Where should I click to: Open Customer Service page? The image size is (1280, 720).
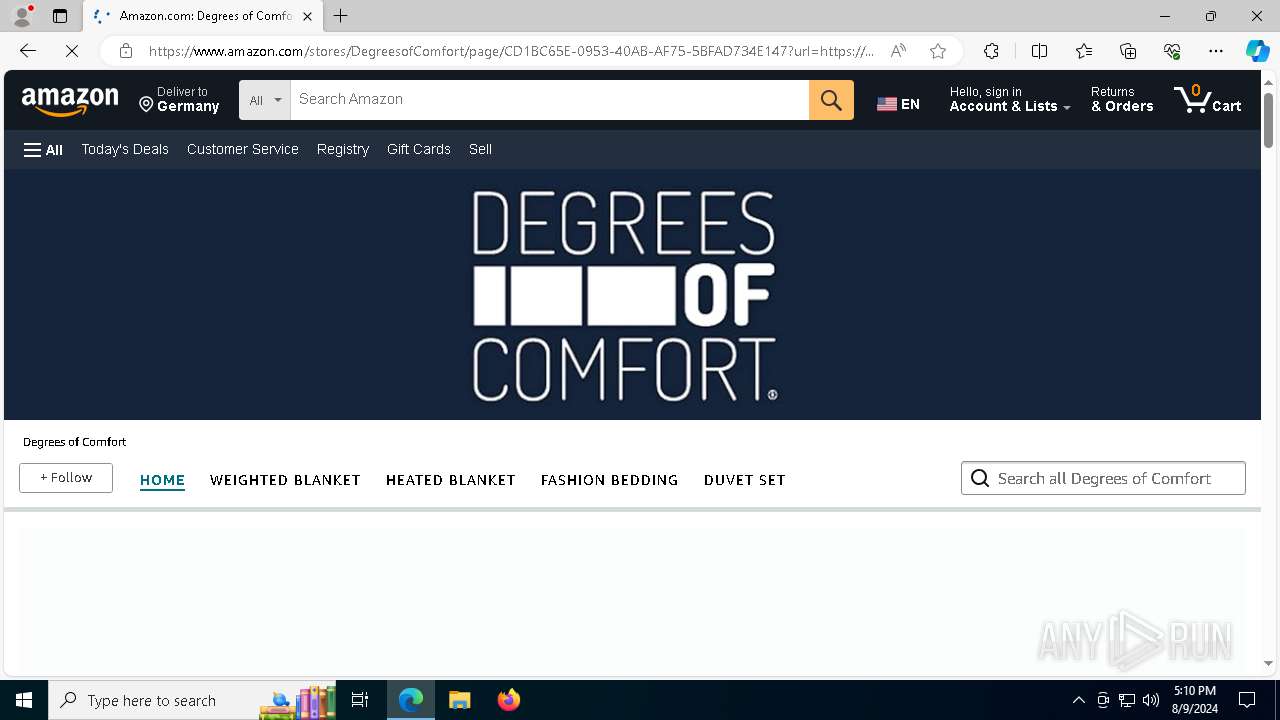pos(243,149)
